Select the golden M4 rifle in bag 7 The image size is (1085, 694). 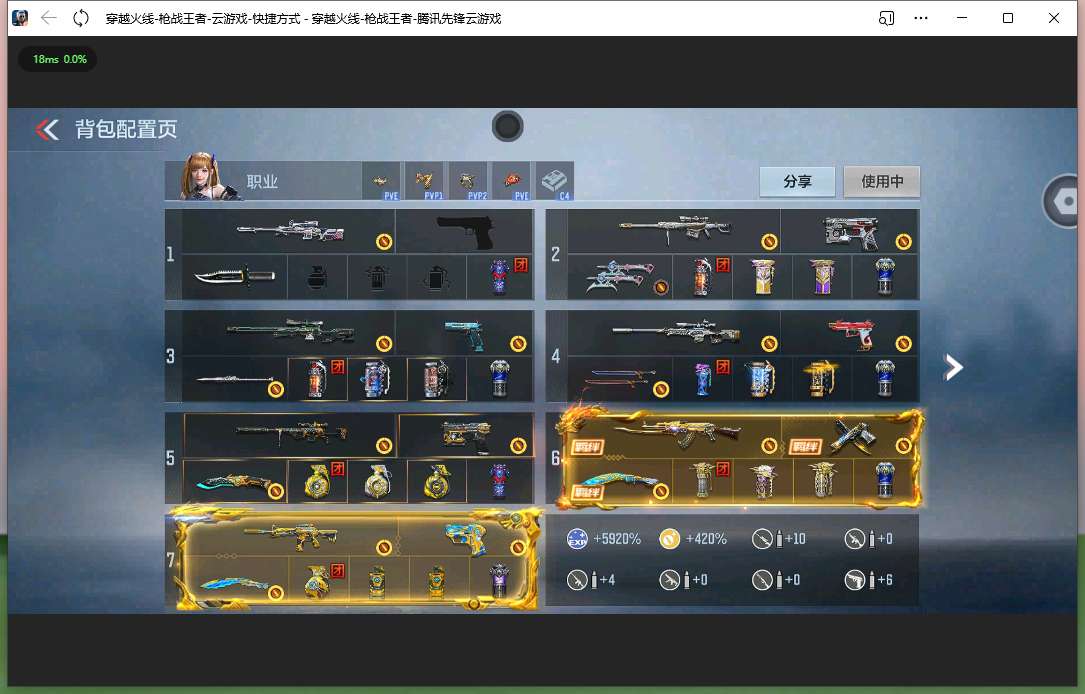[x=292, y=536]
